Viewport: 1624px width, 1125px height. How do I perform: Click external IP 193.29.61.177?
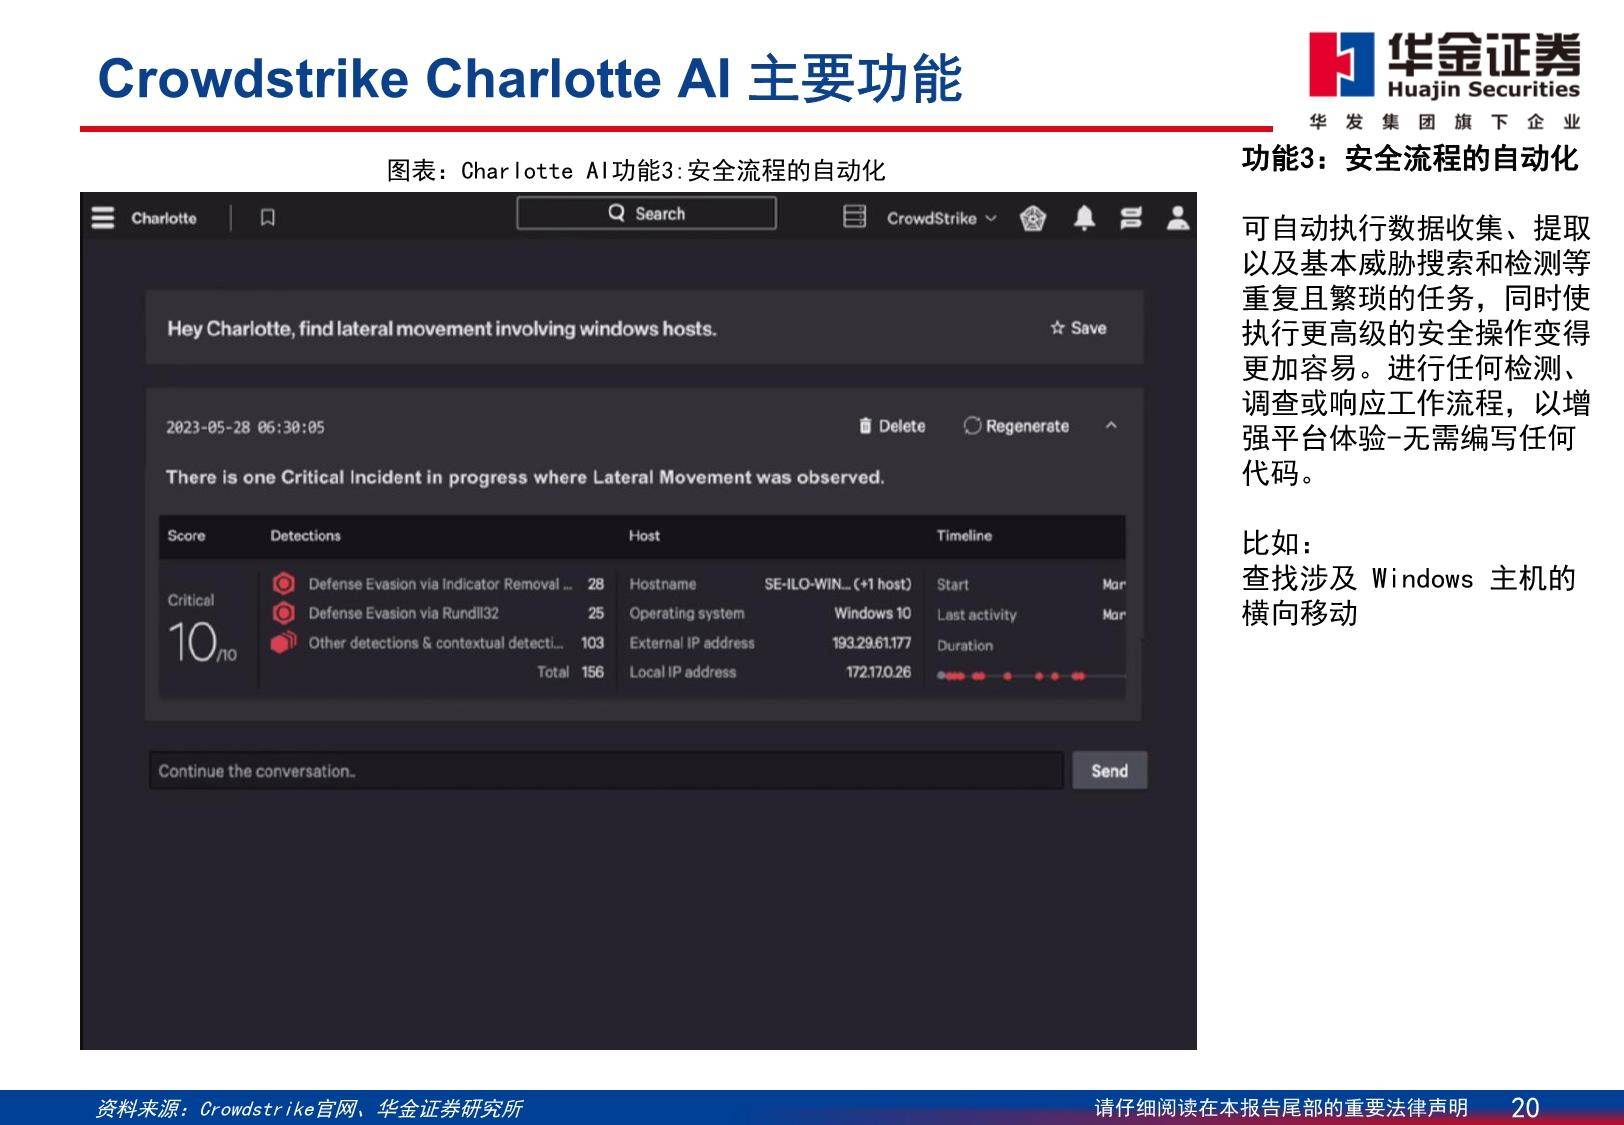(x=871, y=643)
